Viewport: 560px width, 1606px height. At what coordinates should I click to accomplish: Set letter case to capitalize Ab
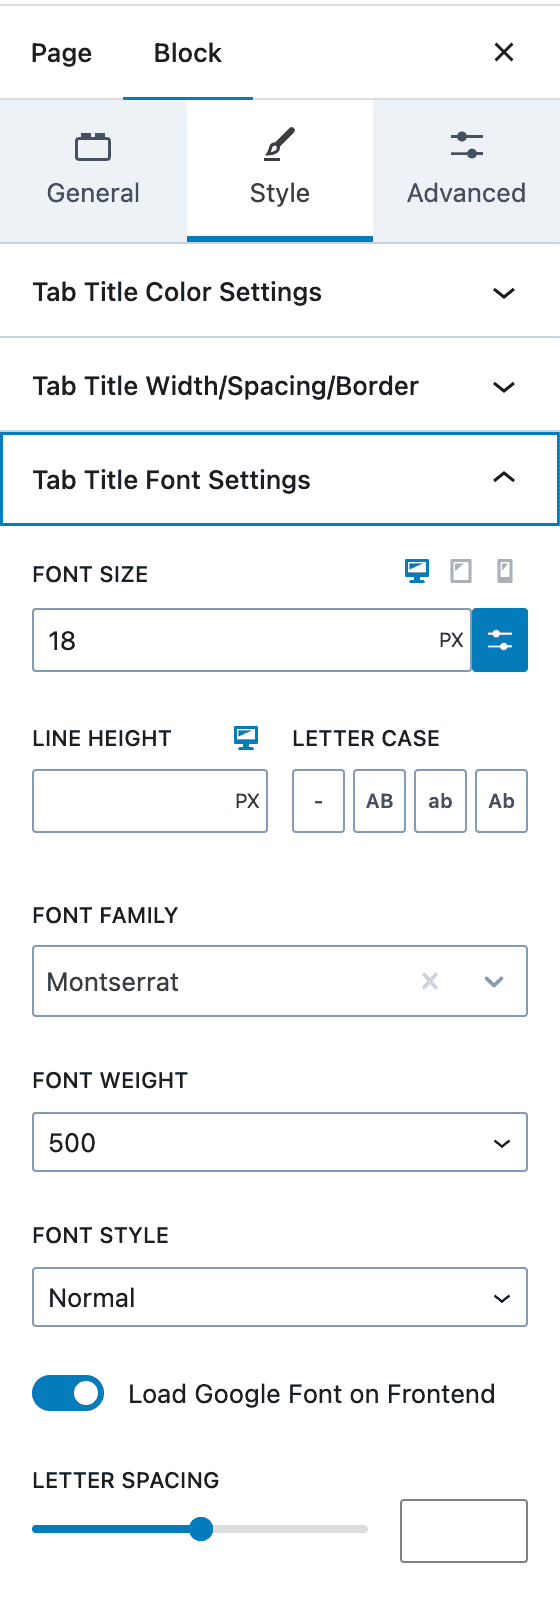point(501,801)
